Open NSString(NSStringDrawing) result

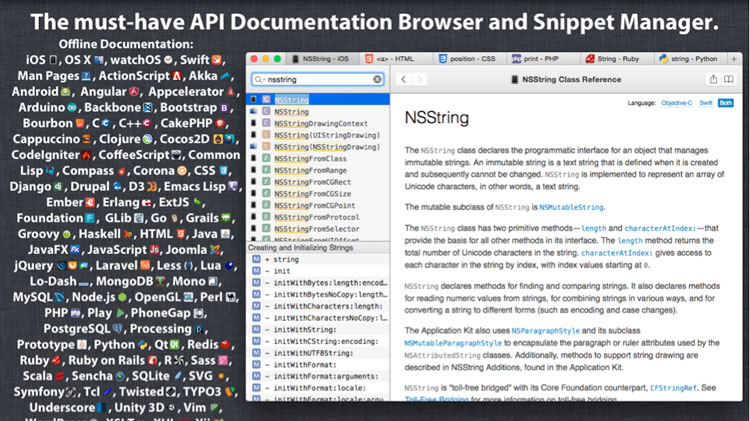pyautogui.click(x=318, y=147)
